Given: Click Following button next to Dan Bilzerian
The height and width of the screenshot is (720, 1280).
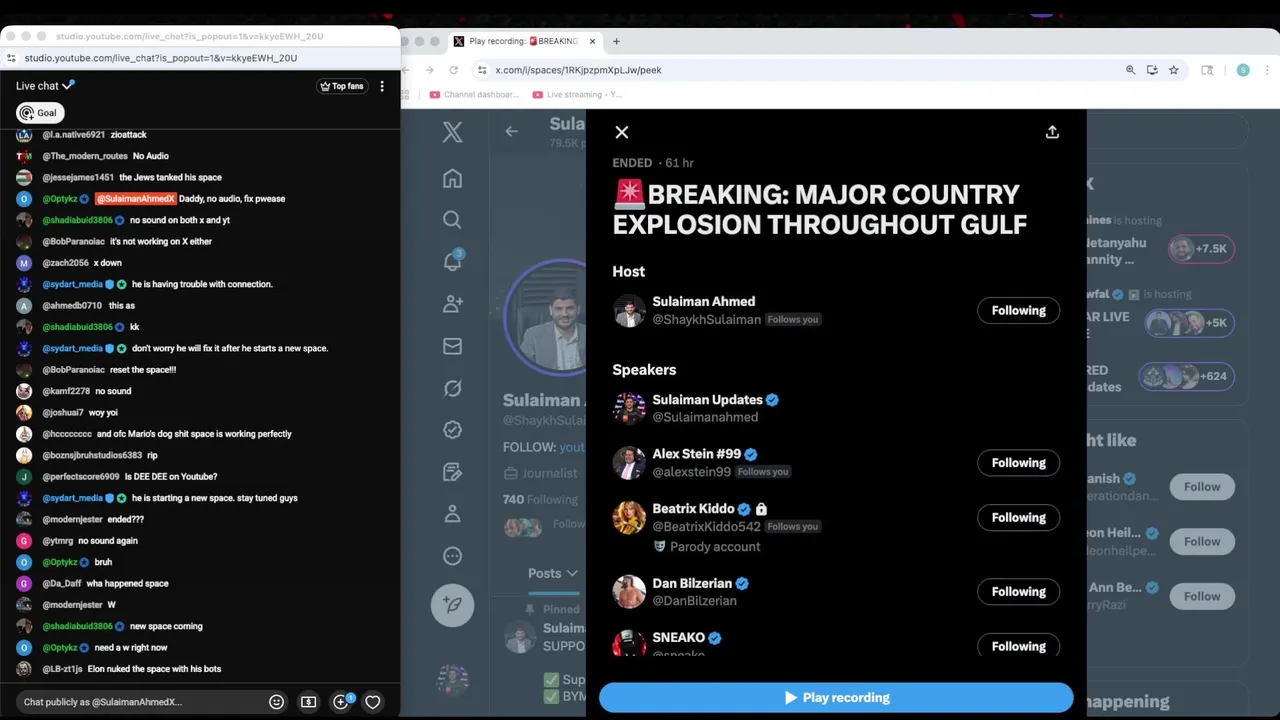Looking at the screenshot, I should 1018,591.
